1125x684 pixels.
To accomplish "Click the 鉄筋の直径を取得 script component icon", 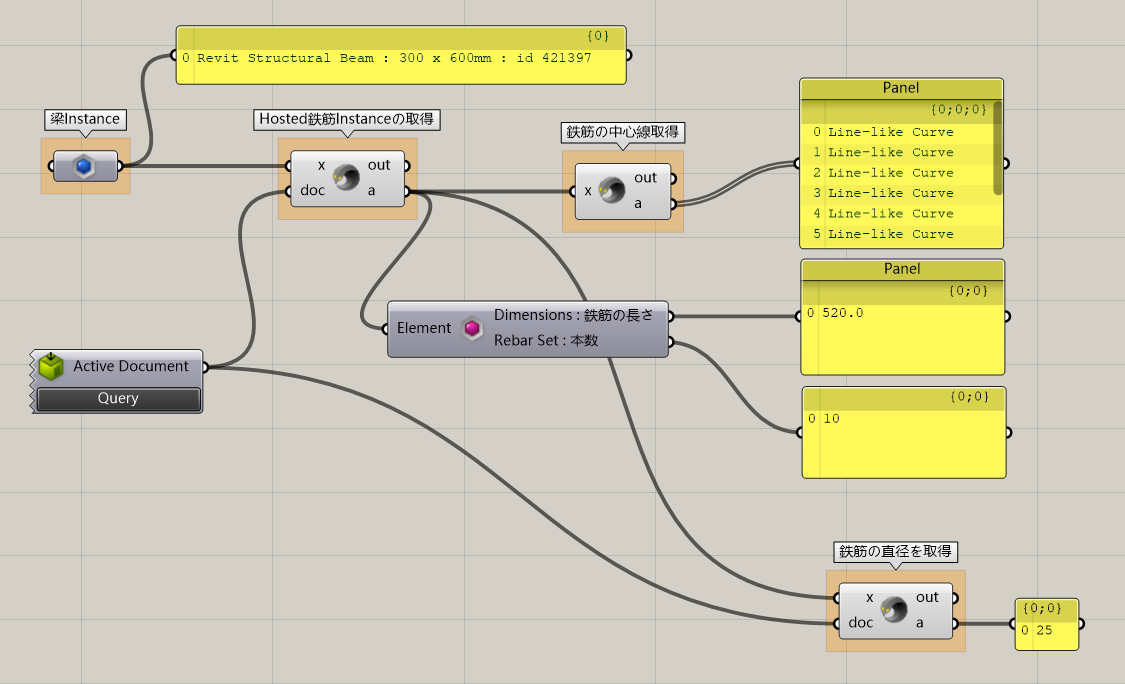I will [893, 609].
